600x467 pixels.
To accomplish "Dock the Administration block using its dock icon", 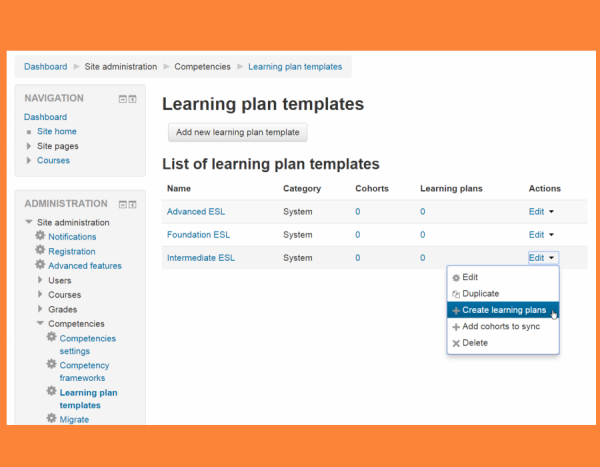I will 132,204.
